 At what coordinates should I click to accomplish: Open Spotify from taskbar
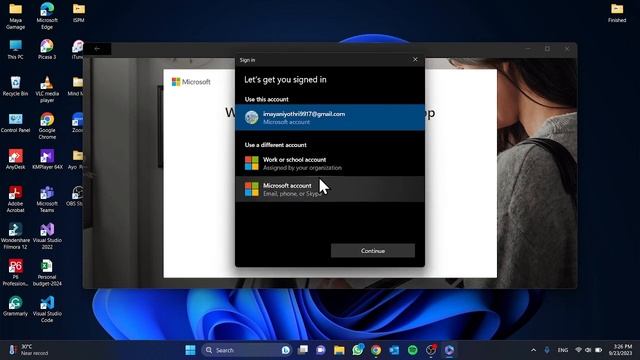[x=413, y=350]
